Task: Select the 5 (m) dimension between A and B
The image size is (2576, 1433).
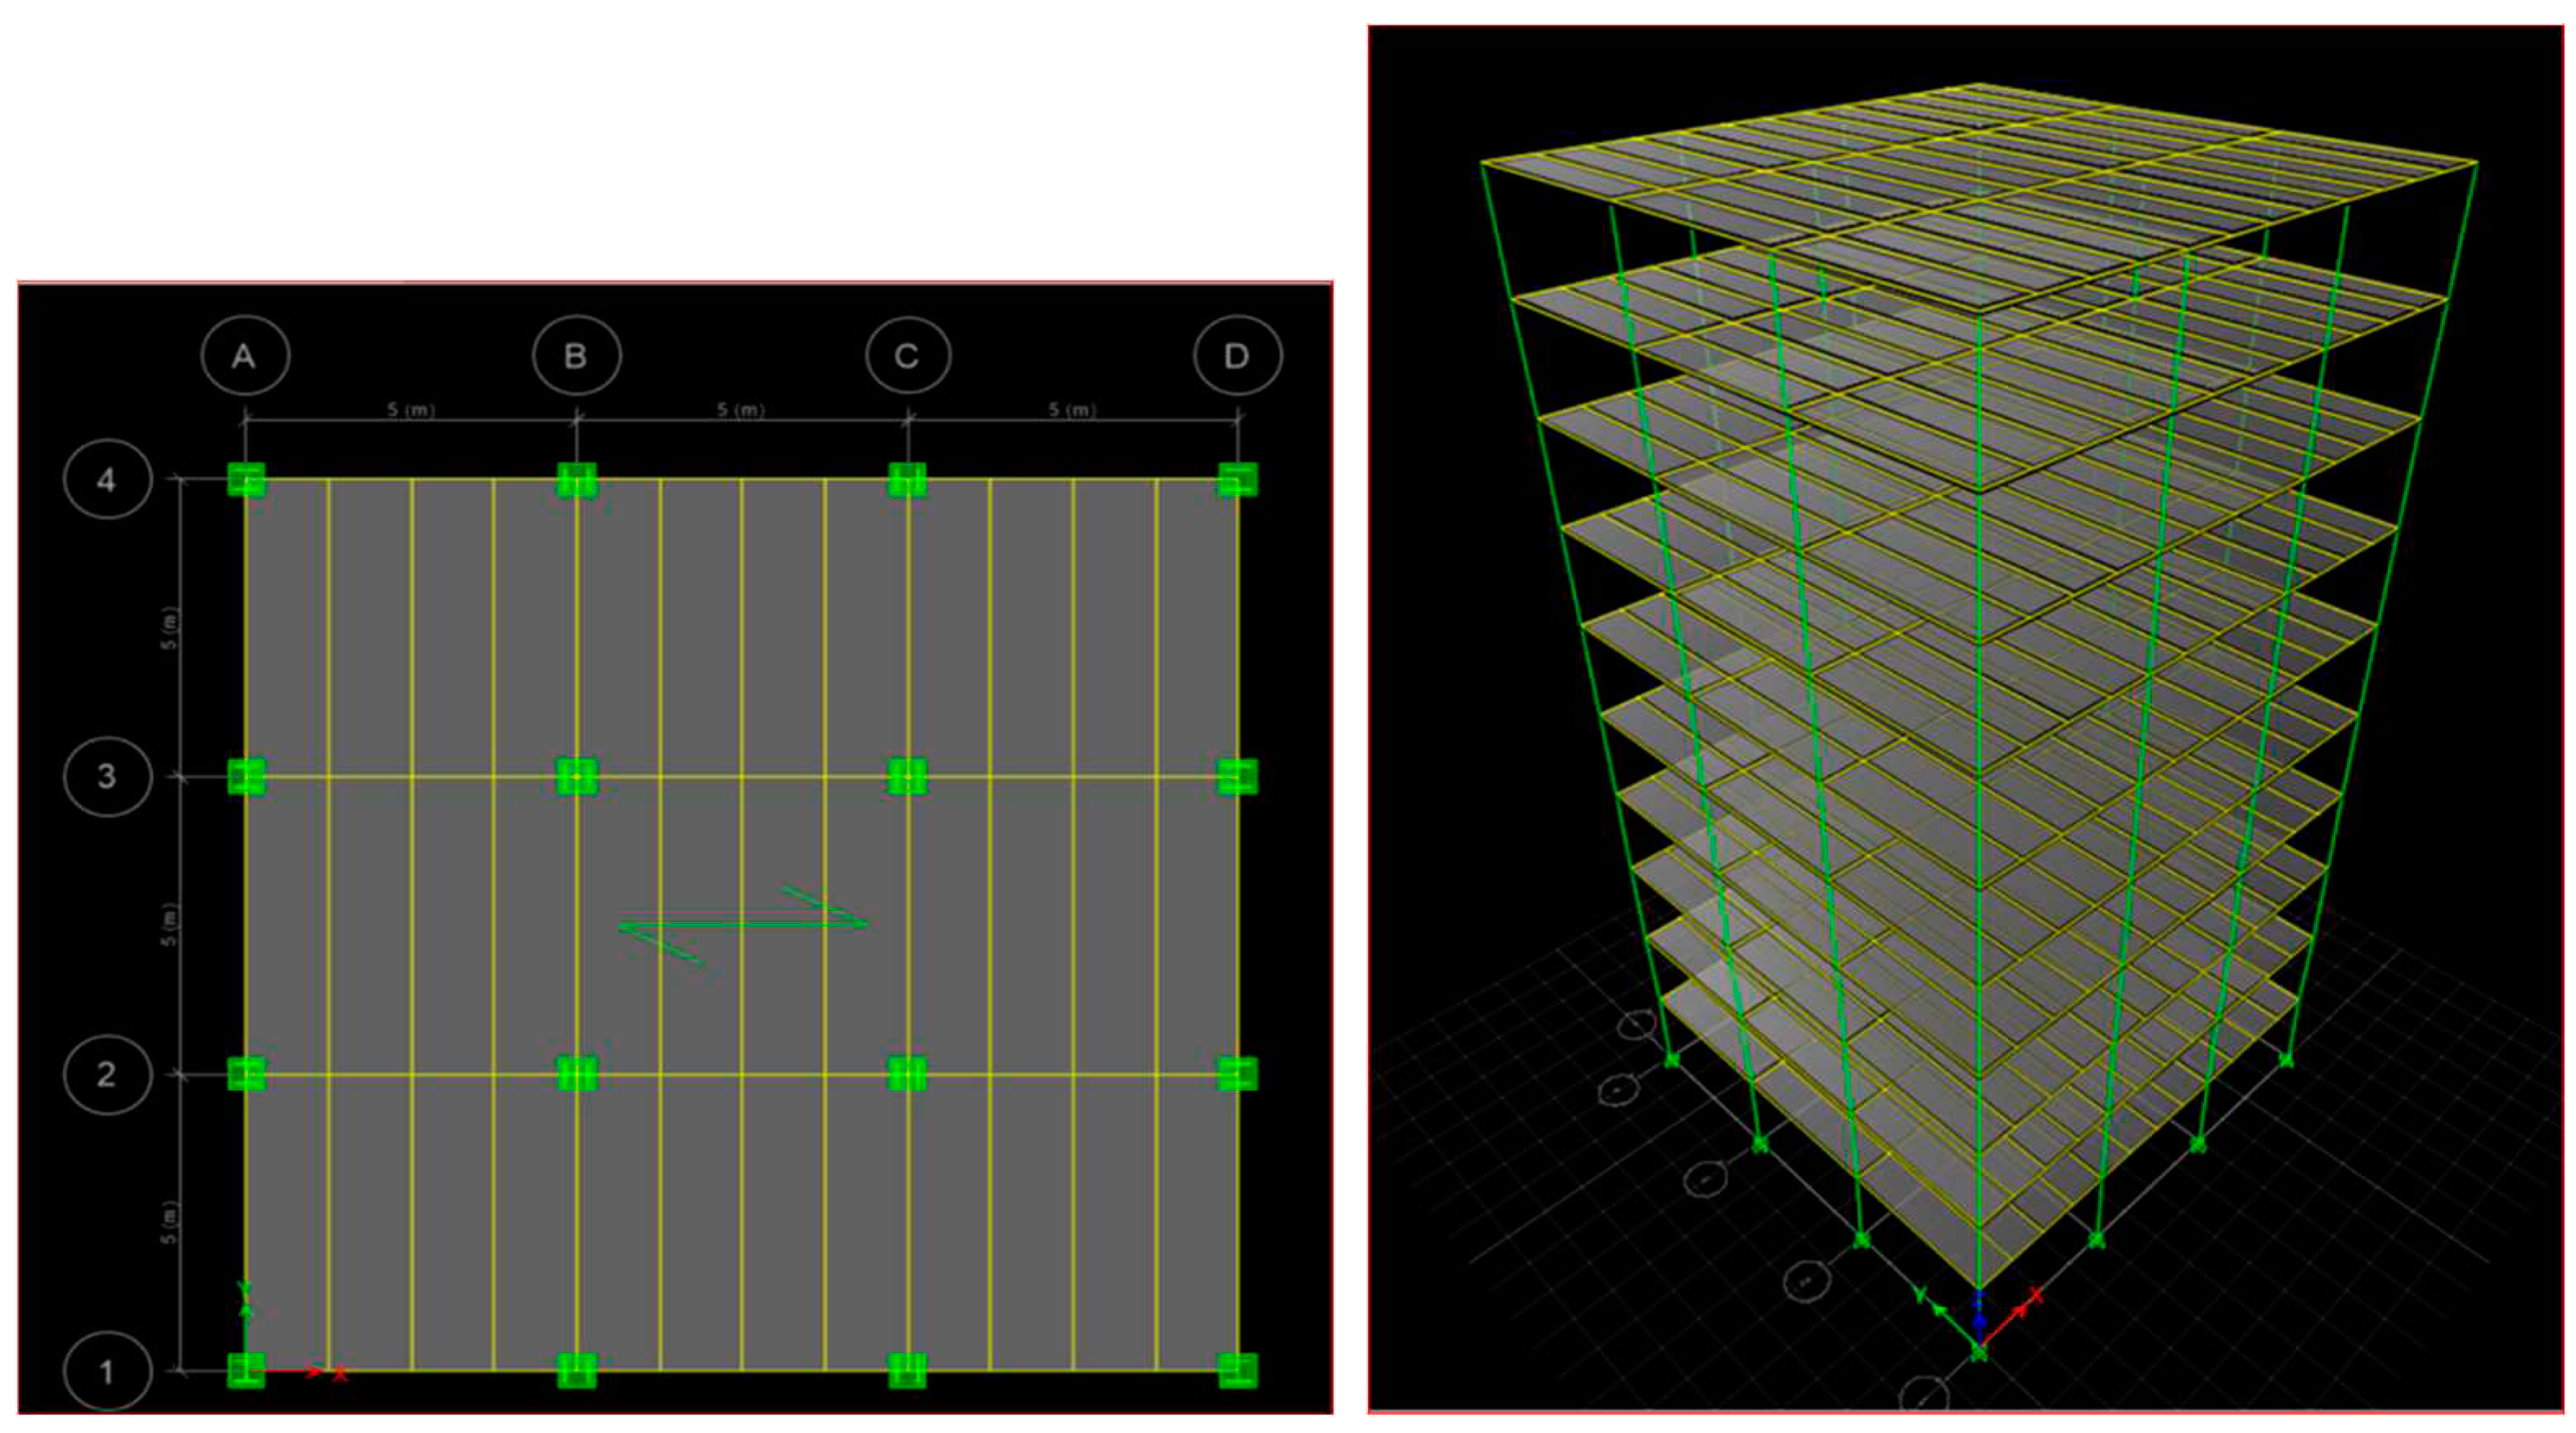Action: pyautogui.click(x=411, y=410)
